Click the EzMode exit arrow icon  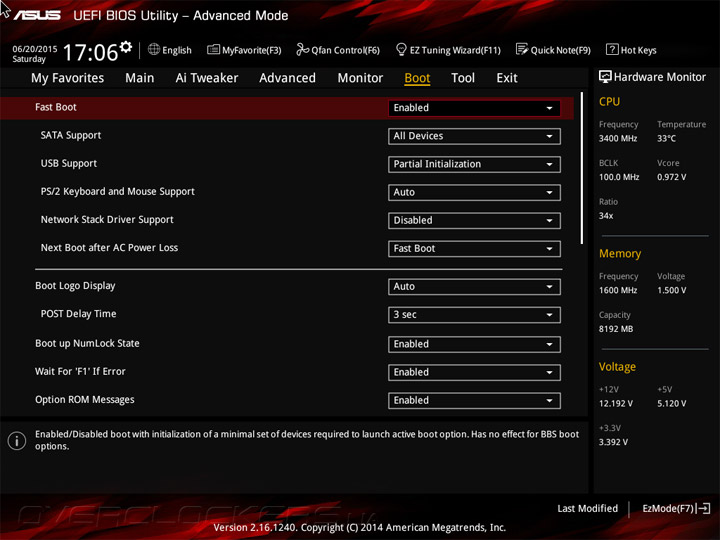coord(703,508)
